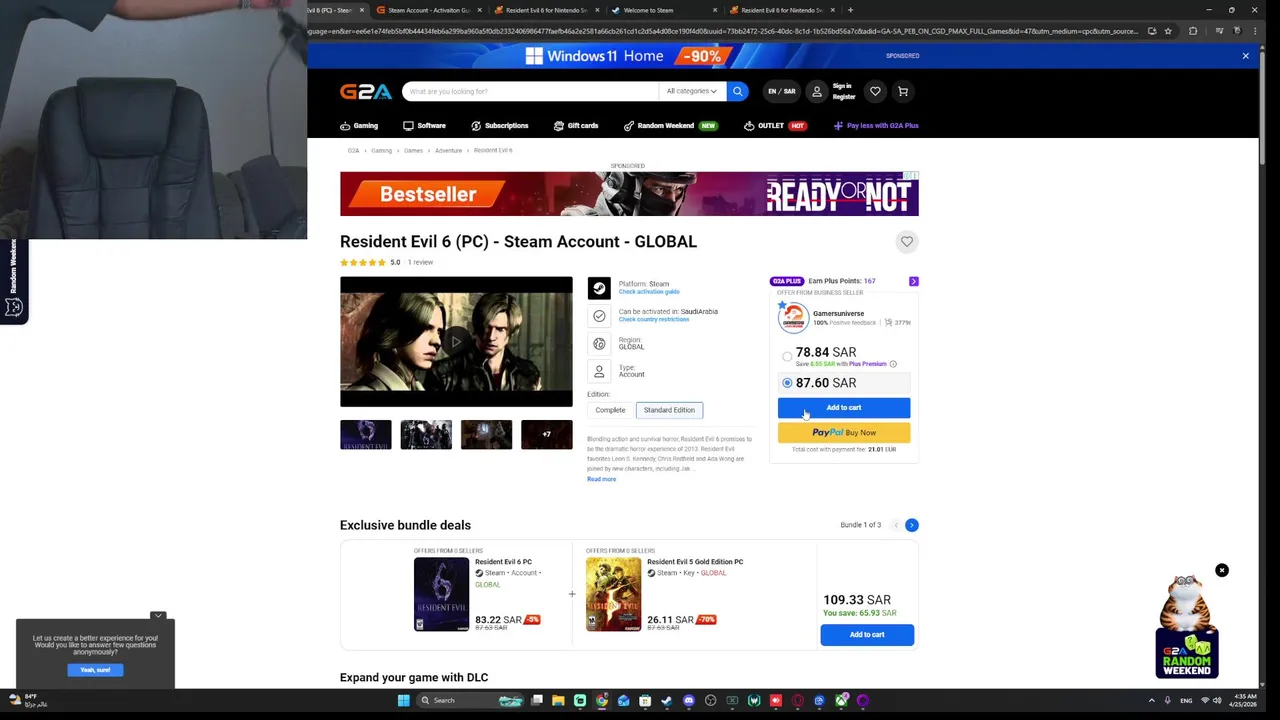Viewport: 1280px width, 720px height.
Task: Open the Windows Start menu
Action: [403, 700]
